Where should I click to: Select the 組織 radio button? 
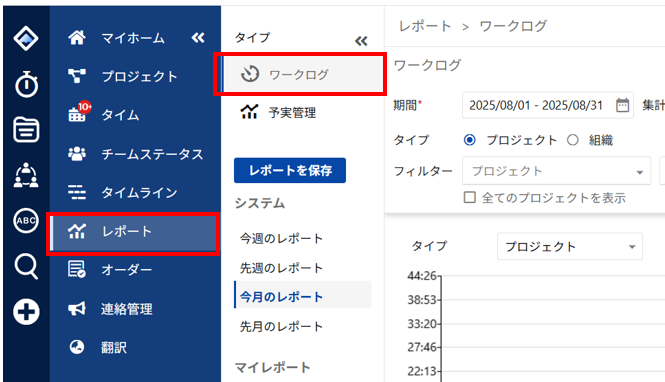(573, 140)
